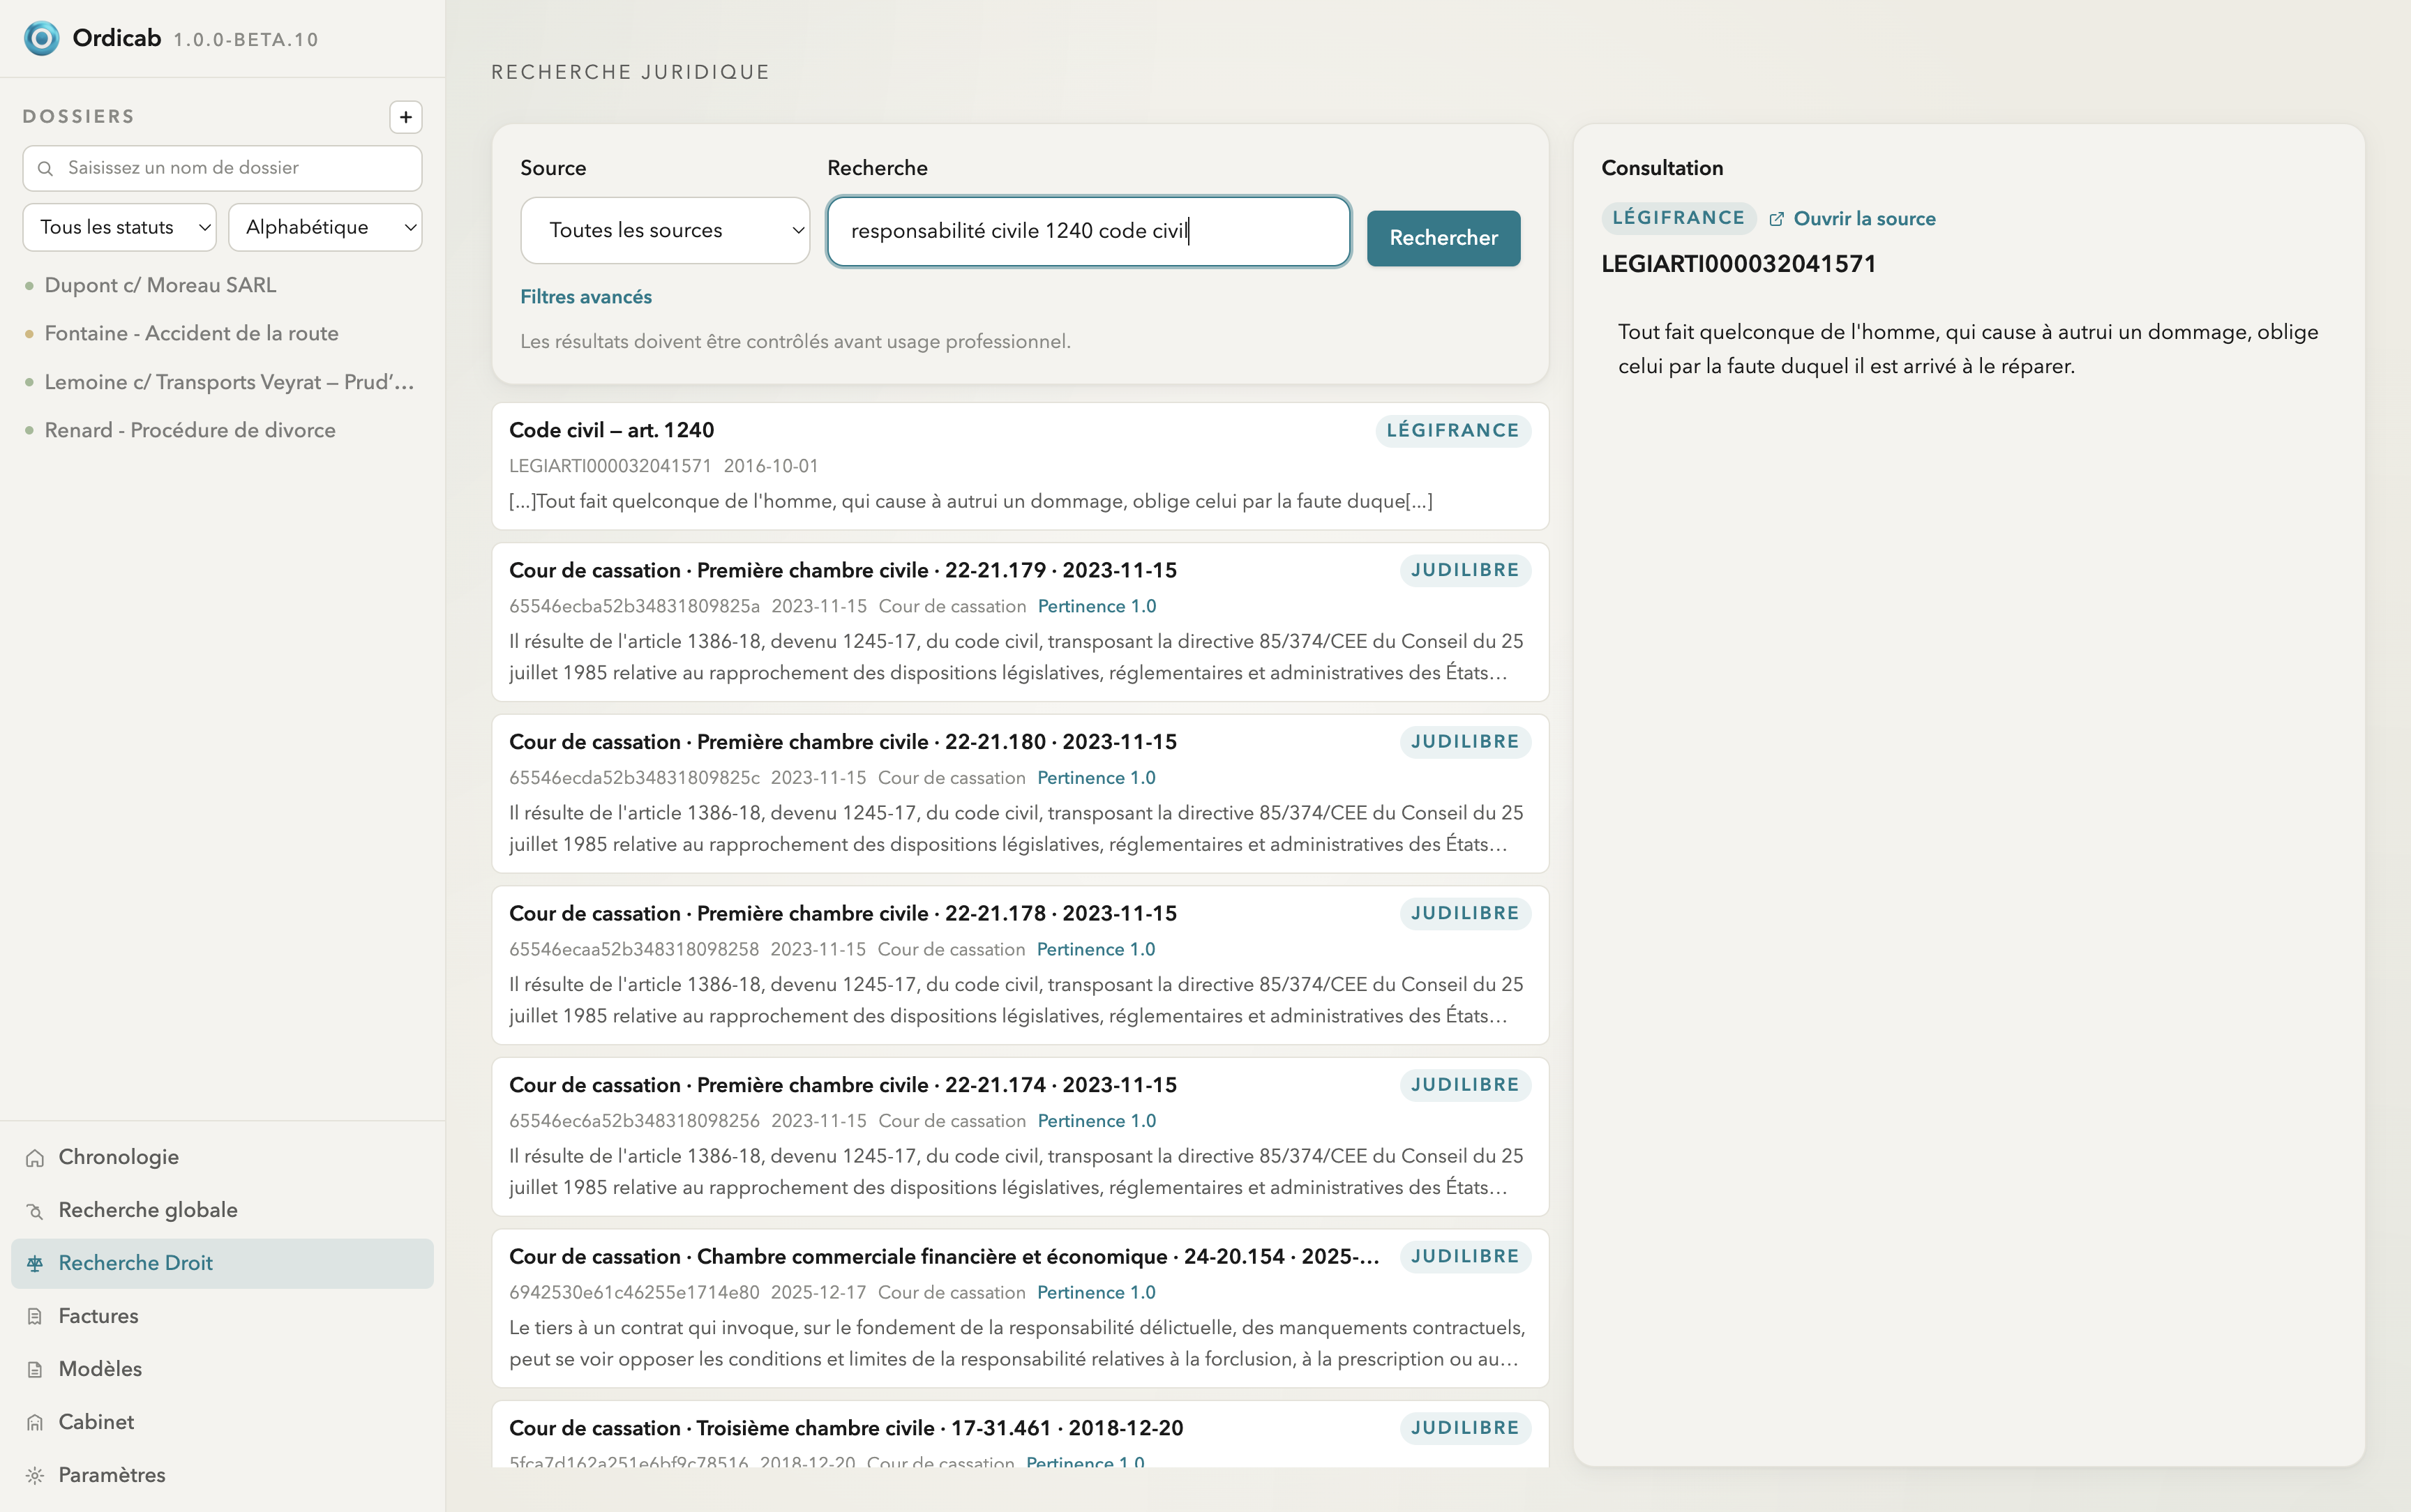Click the Modèles file icon
The image size is (2411, 1512).
click(x=35, y=1370)
